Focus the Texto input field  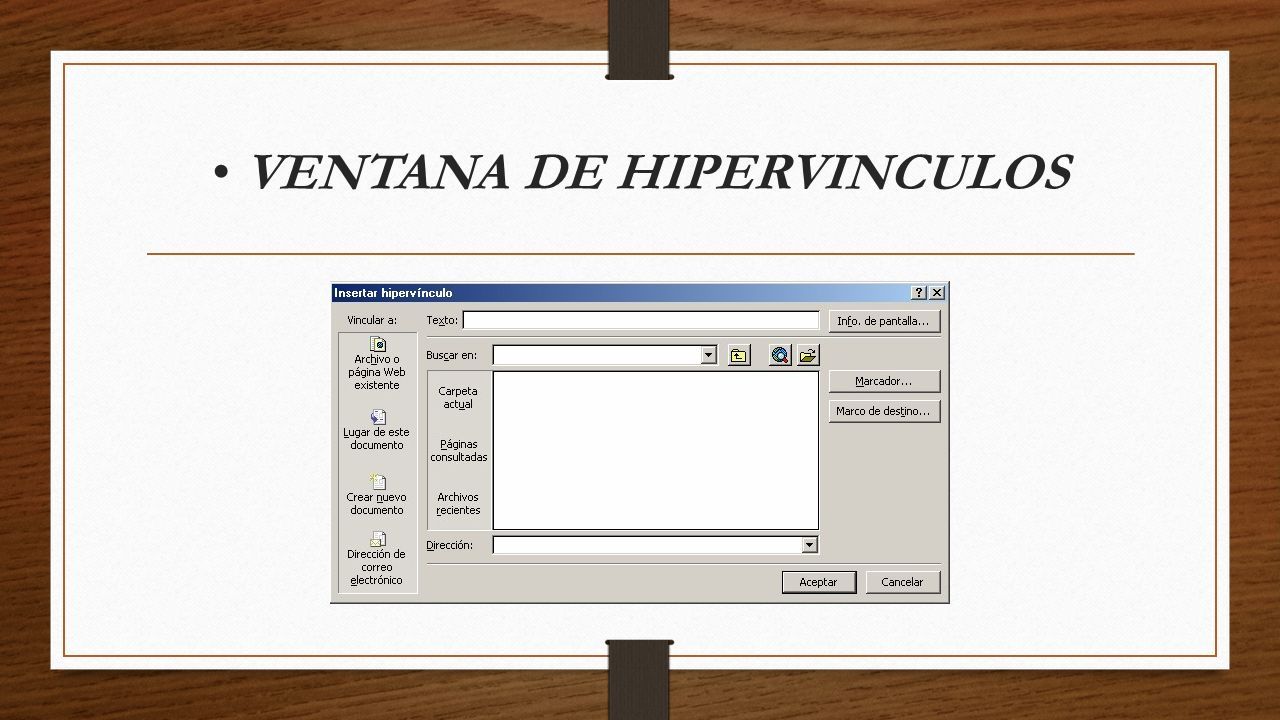click(x=641, y=320)
